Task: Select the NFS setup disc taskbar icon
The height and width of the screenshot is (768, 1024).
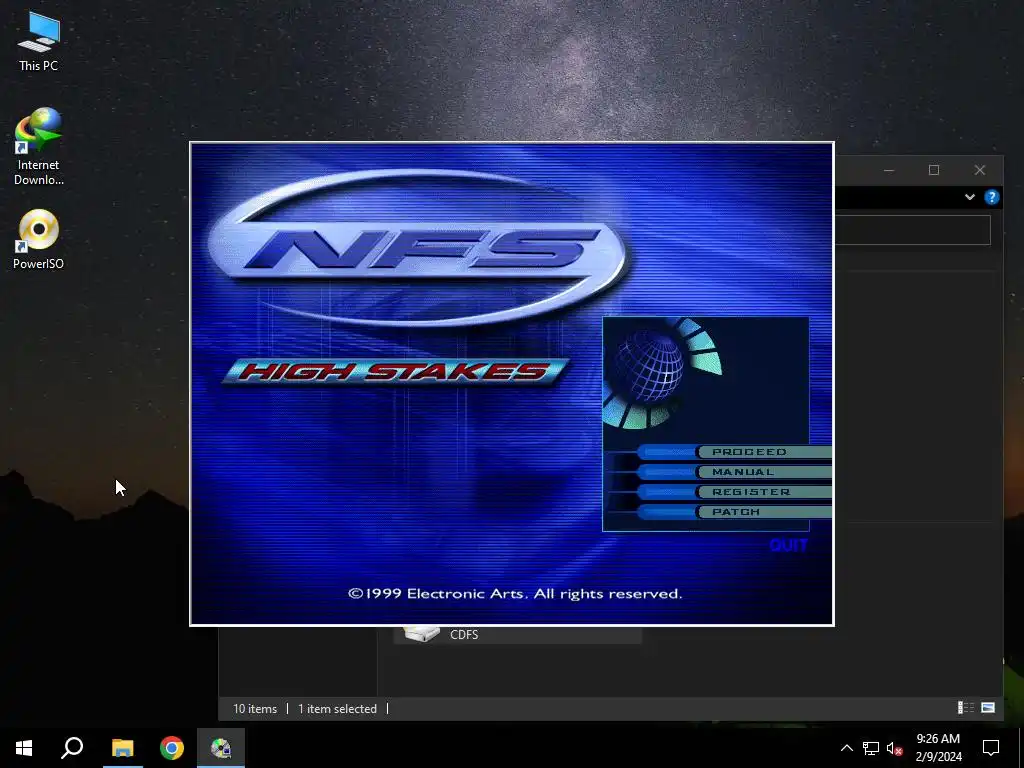Action: (221, 748)
